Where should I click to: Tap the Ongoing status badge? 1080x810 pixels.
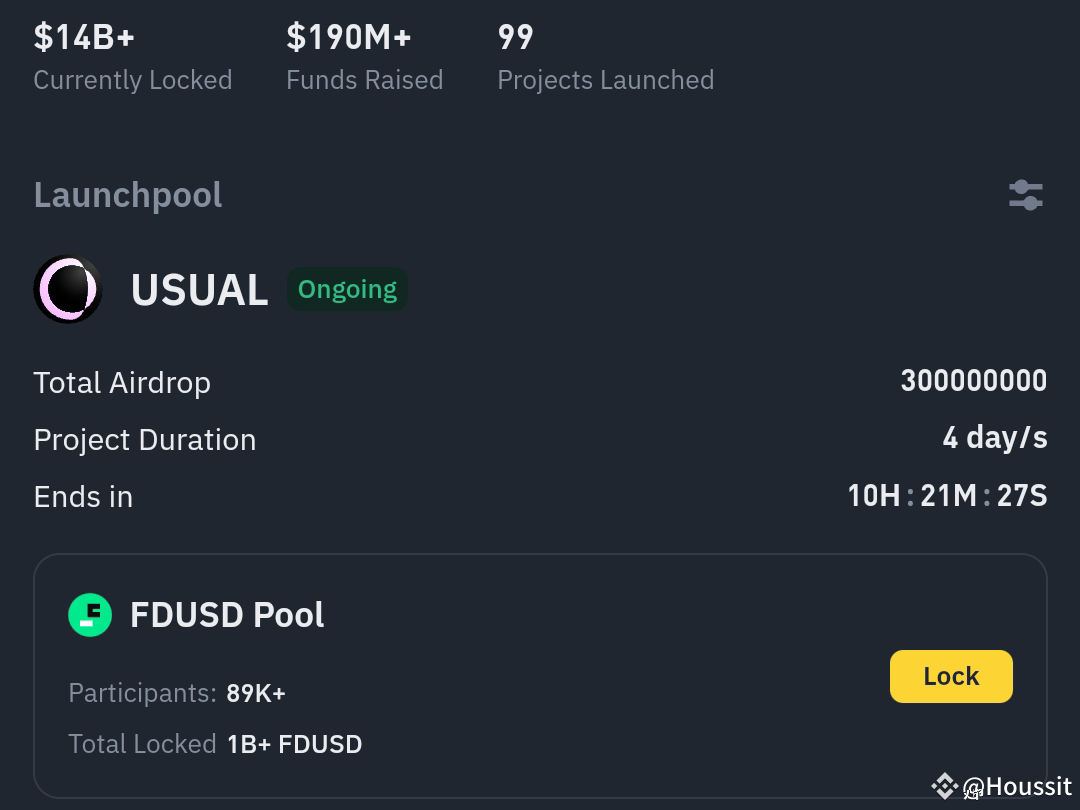coord(347,289)
